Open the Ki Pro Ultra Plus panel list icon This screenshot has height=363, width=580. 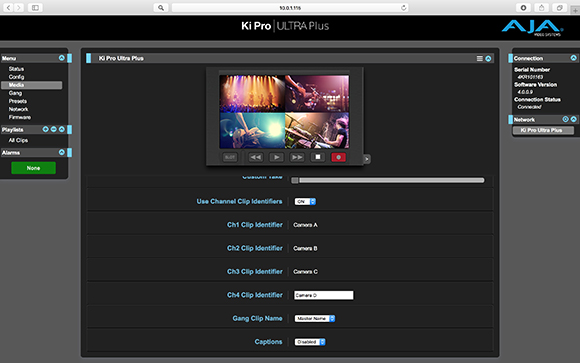click(480, 58)
